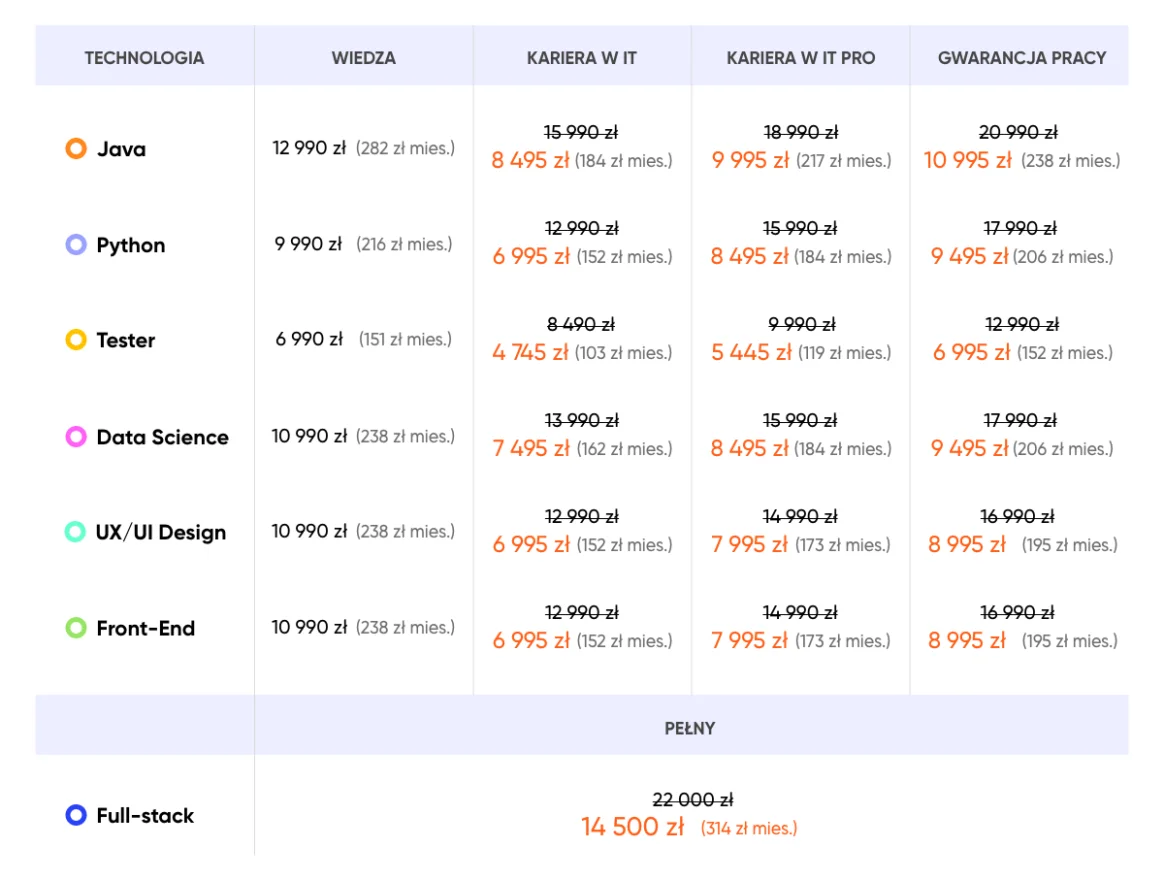This screenshot has width=1164, height=880.
Task: Click the Data Science row label
Action: coord(162,437)
